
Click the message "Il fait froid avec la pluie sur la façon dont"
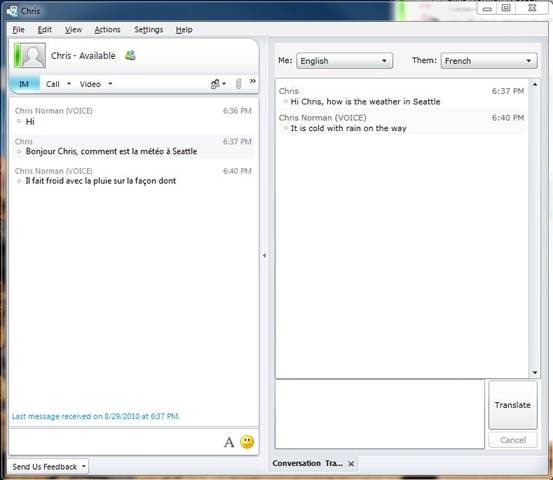click(101, 181)
